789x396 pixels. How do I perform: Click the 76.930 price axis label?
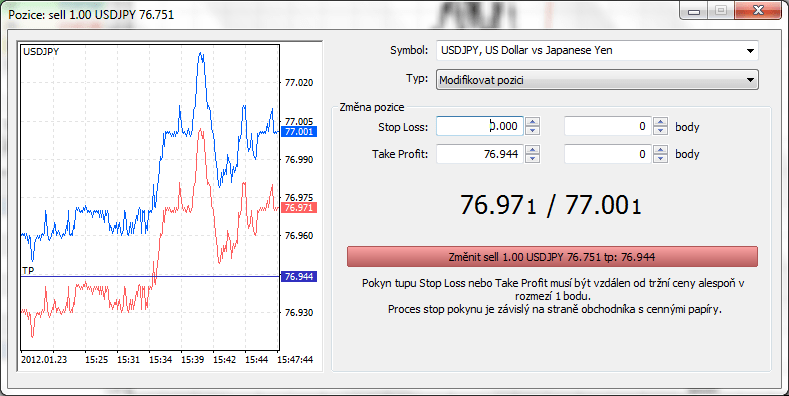click(x=299, y=312)
